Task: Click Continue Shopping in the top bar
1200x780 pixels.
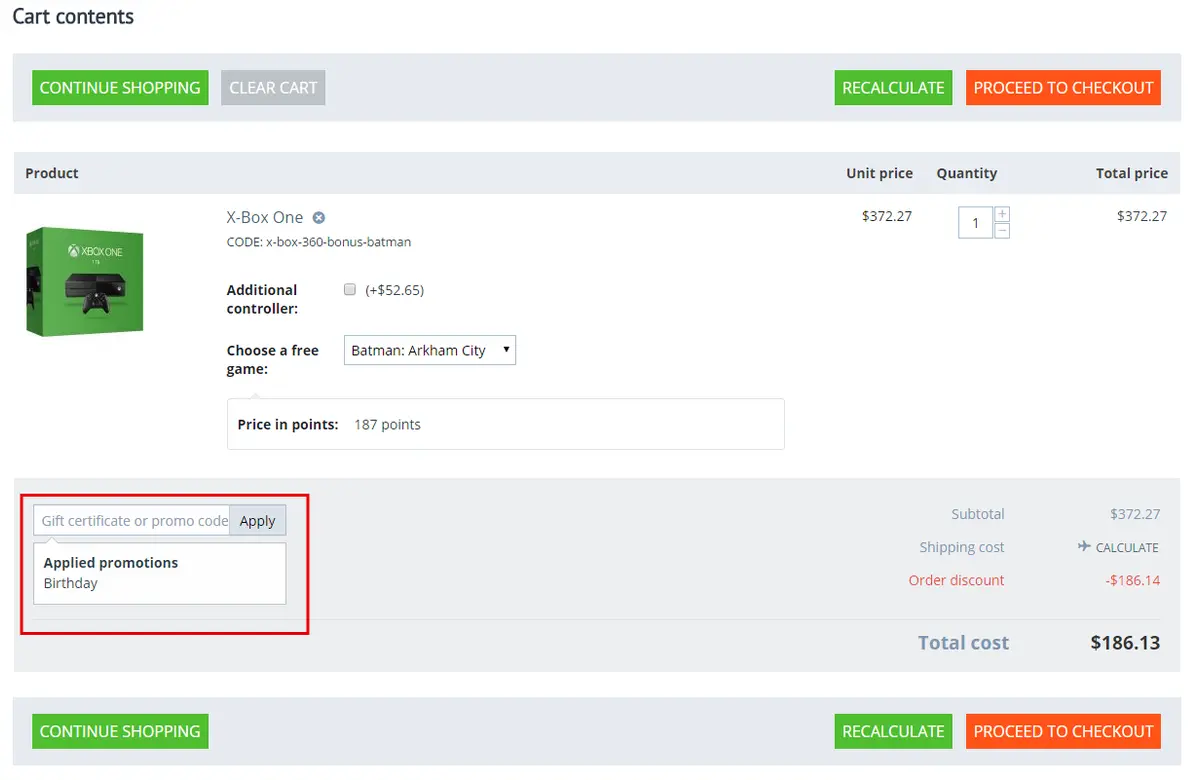Action: (120, 88)
